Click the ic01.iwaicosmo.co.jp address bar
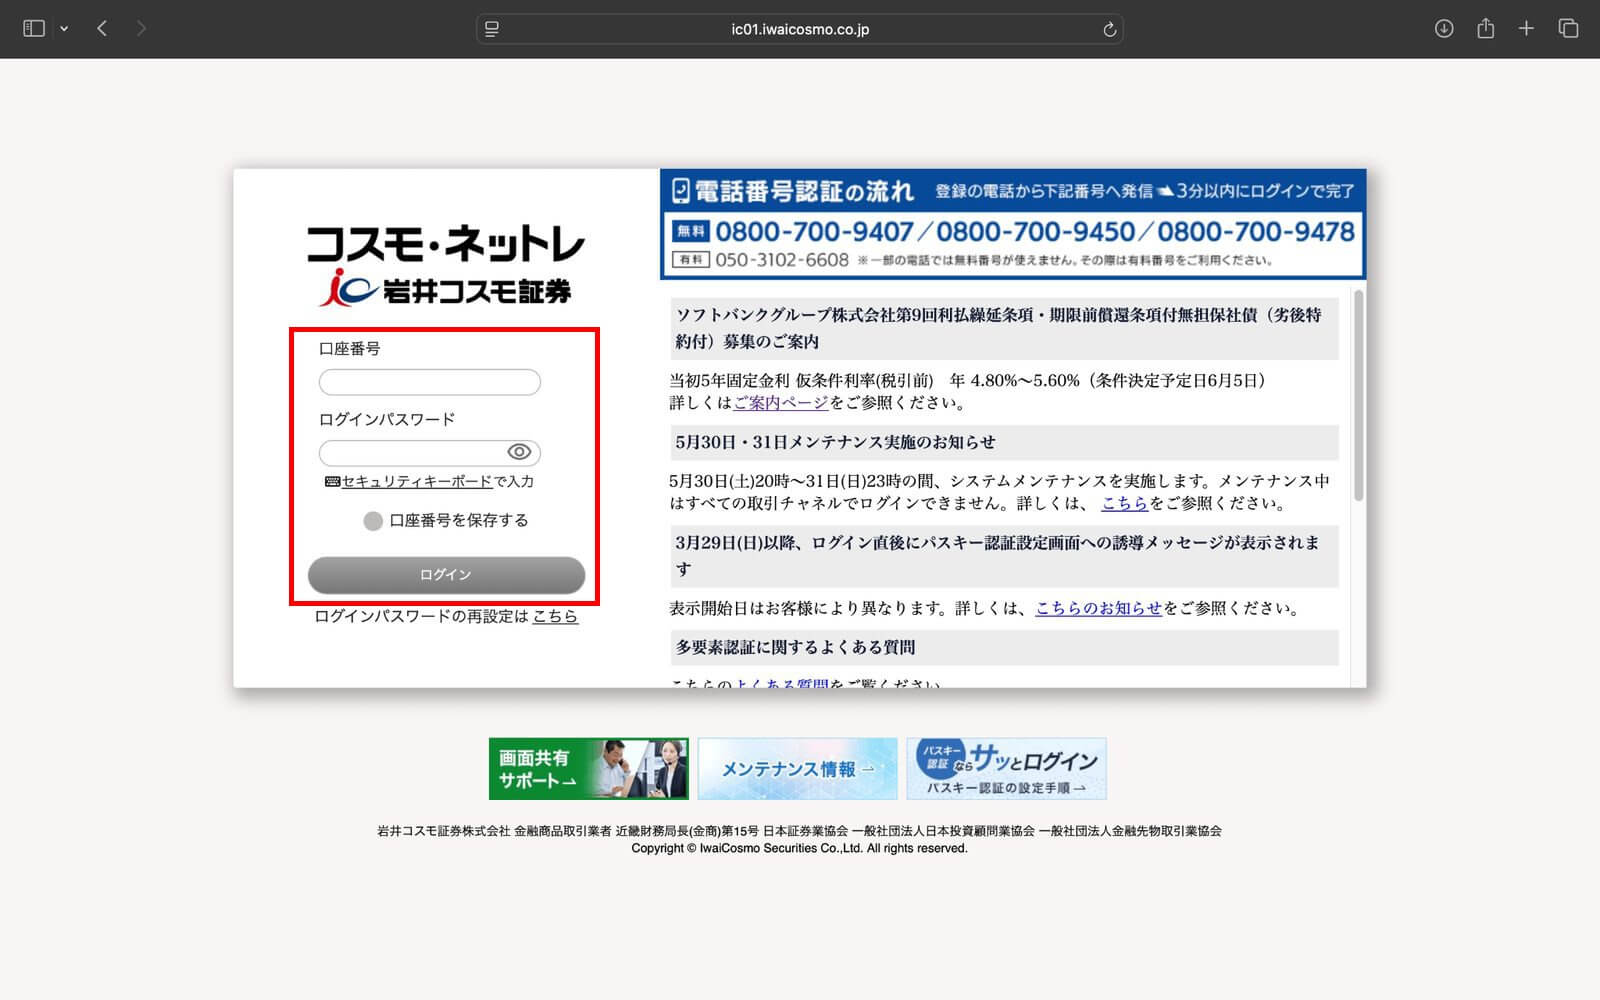The width and height of the screenshot is (1600, 1000). [800, 29]
